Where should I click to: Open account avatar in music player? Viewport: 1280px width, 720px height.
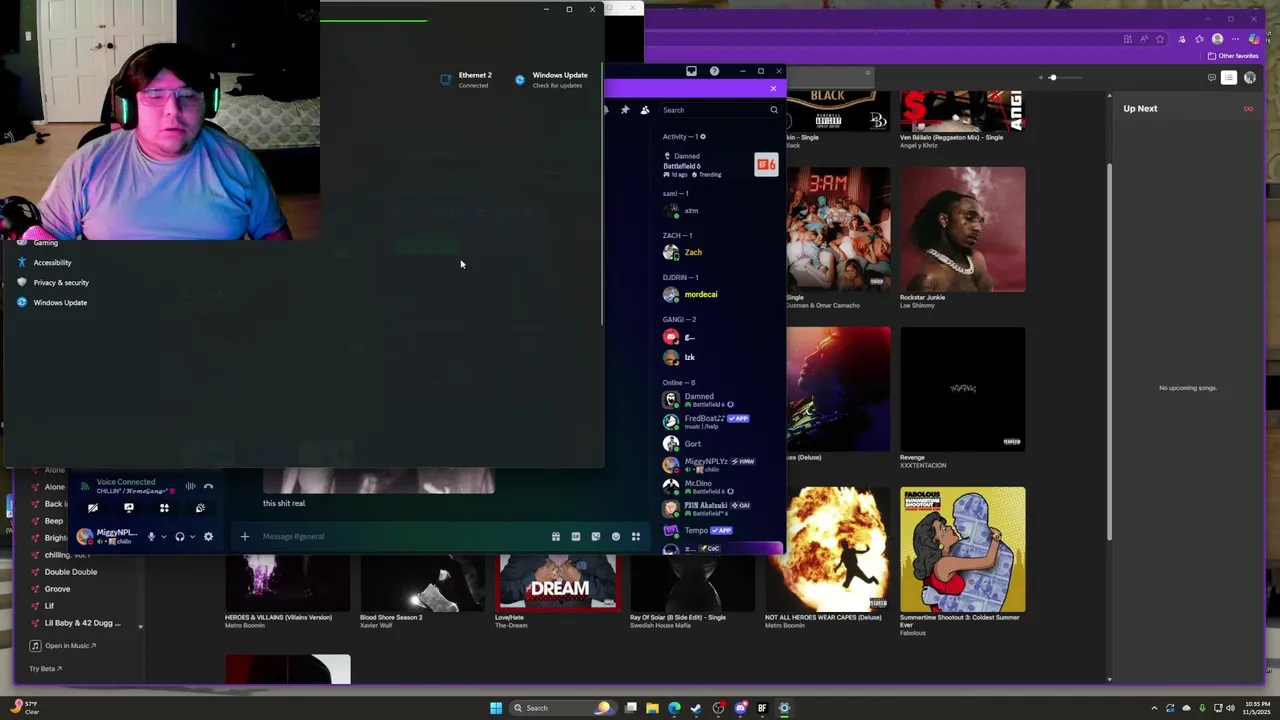click(x=1250, y=78)
